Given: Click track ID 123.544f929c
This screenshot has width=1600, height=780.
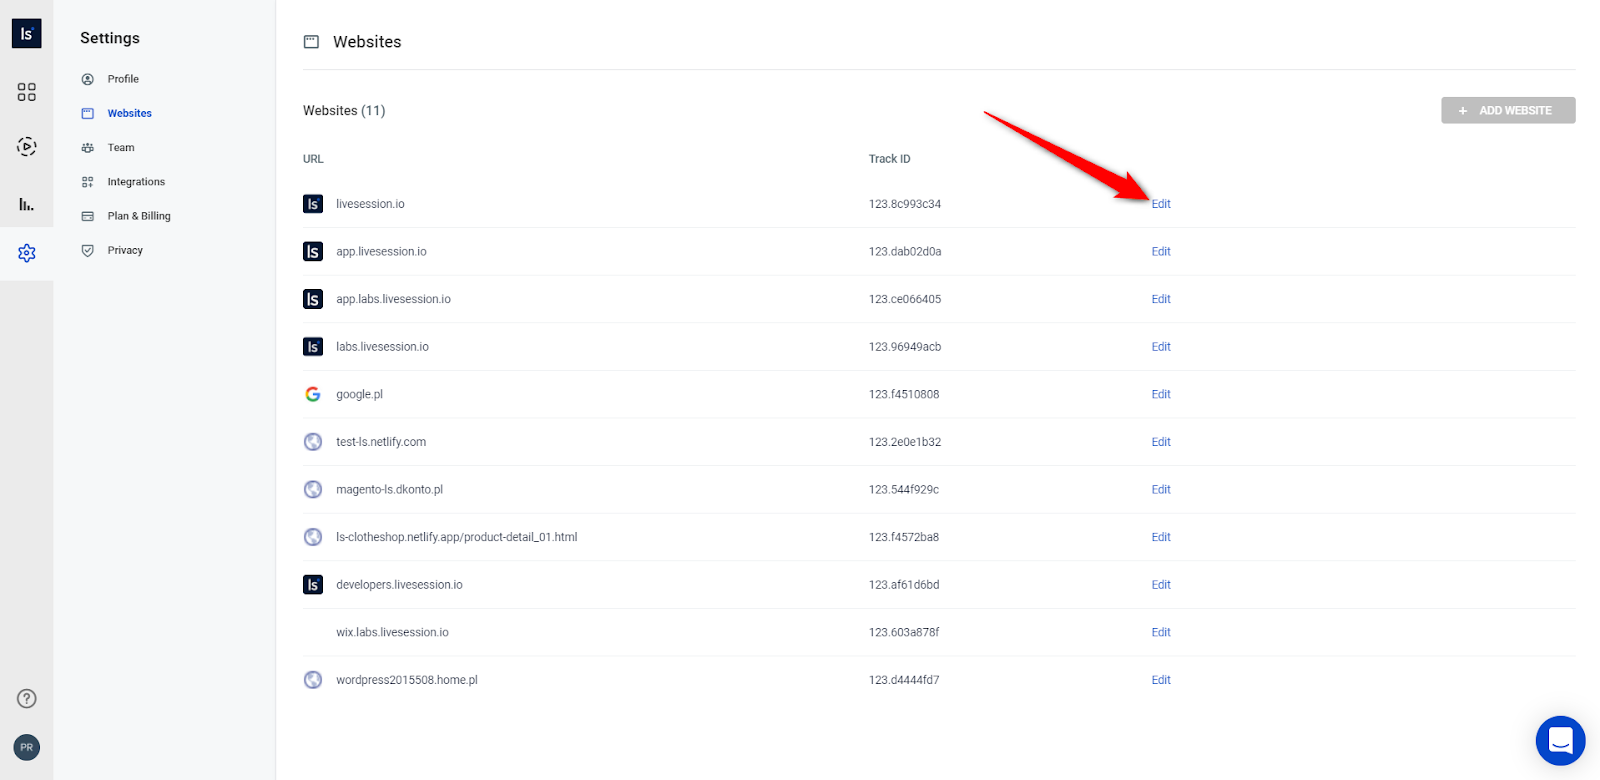Looking at the screenshot, I should point(904,490).
